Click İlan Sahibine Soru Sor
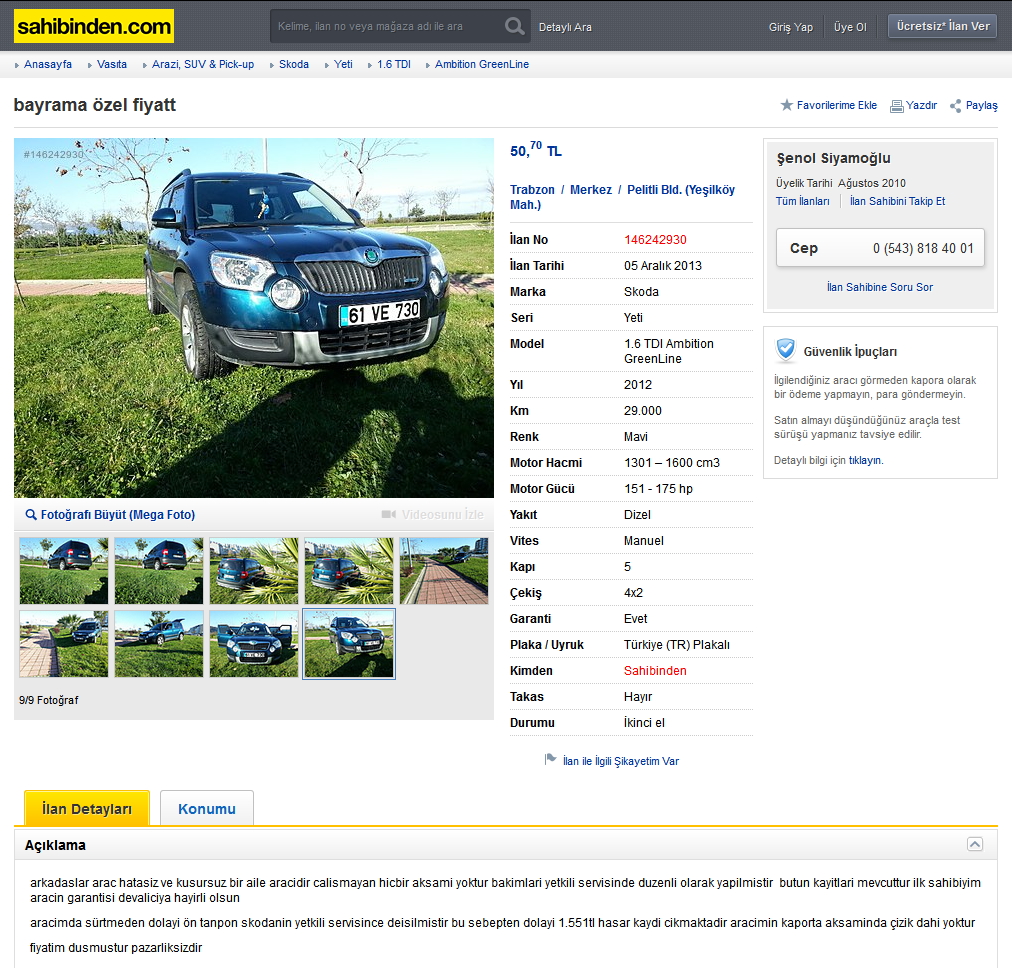This screenshot has width=1012, height=968. coord(880,287)
